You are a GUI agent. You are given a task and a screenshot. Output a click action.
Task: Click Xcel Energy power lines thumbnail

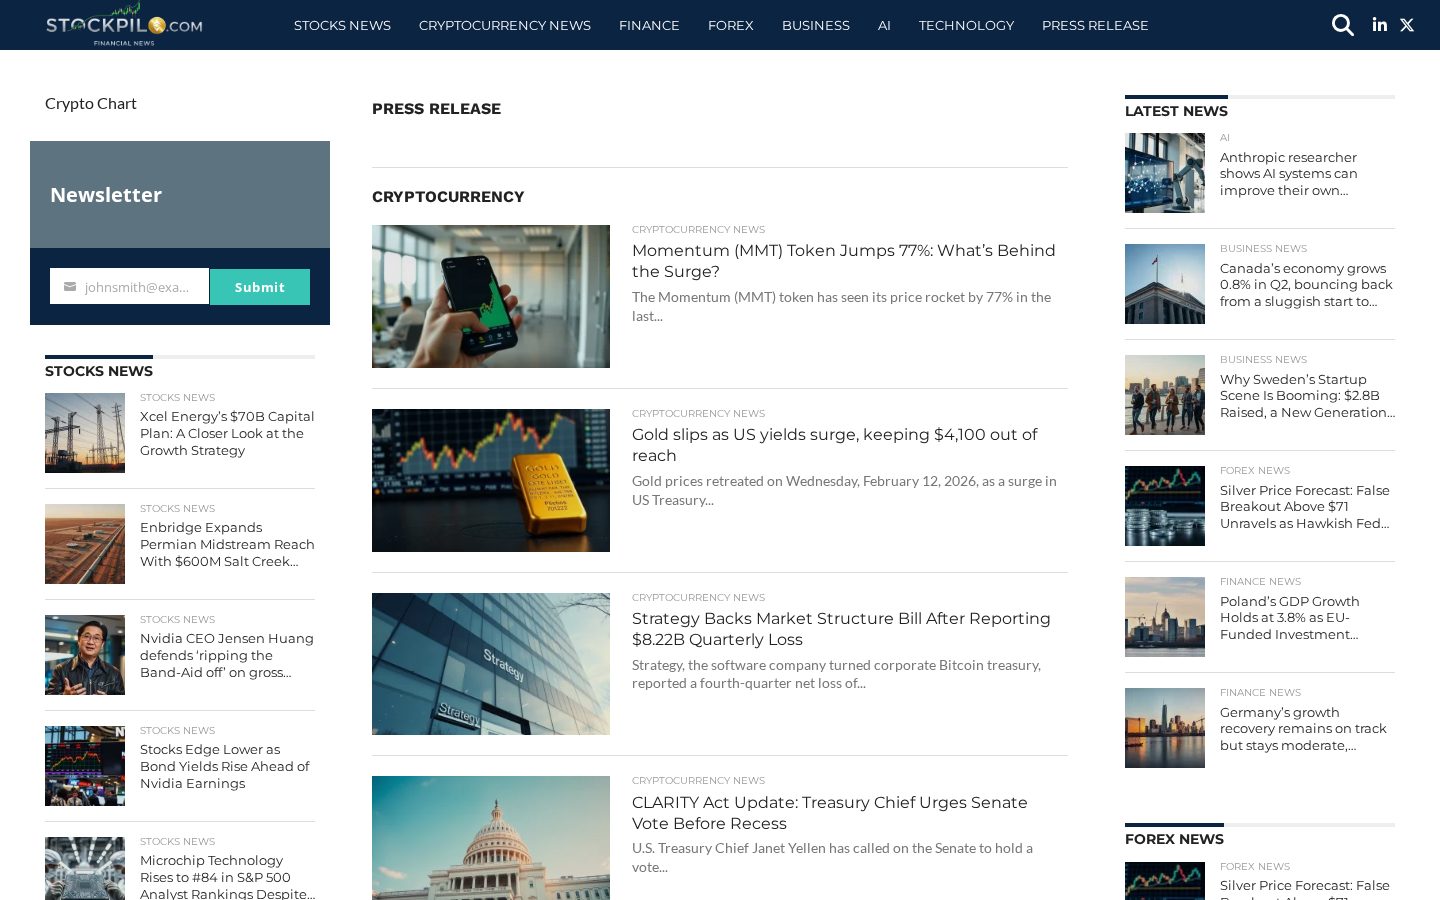[85, 433]
